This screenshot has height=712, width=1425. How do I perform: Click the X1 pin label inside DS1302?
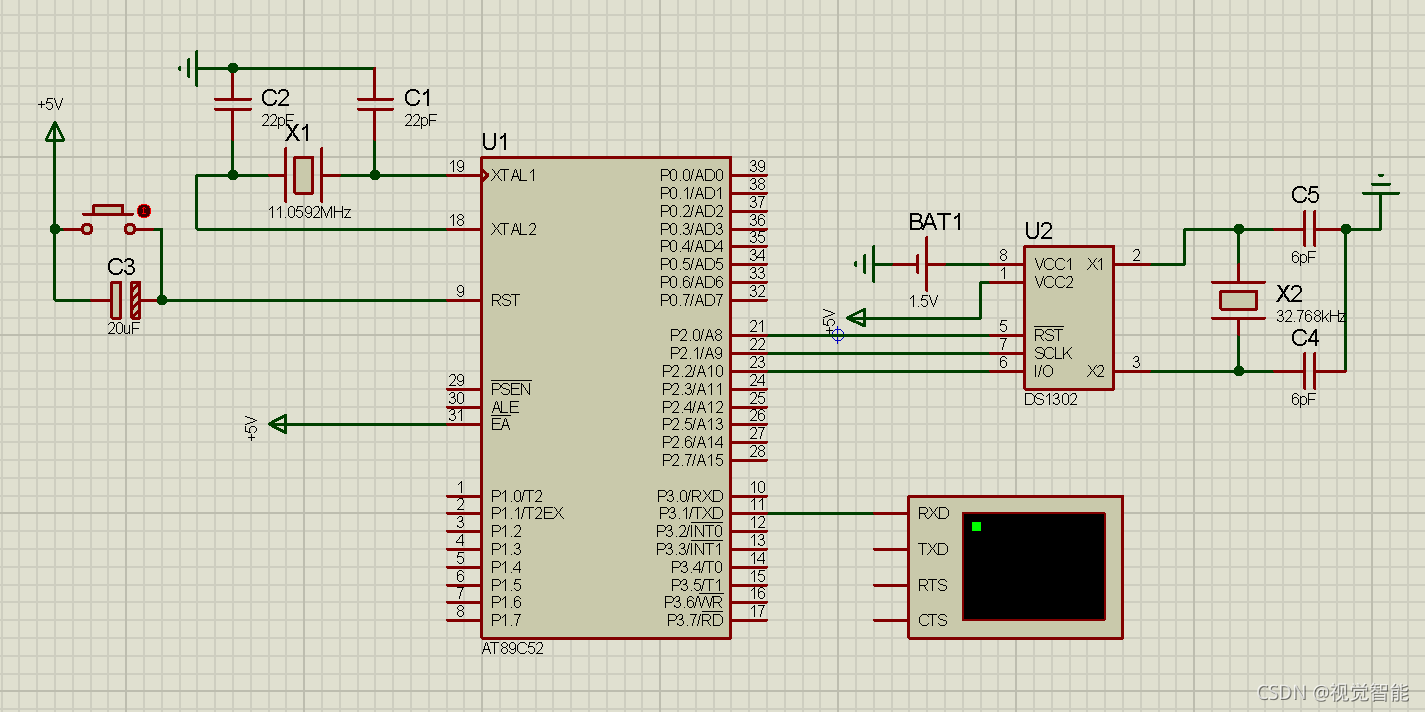(x=1096, y=264)
